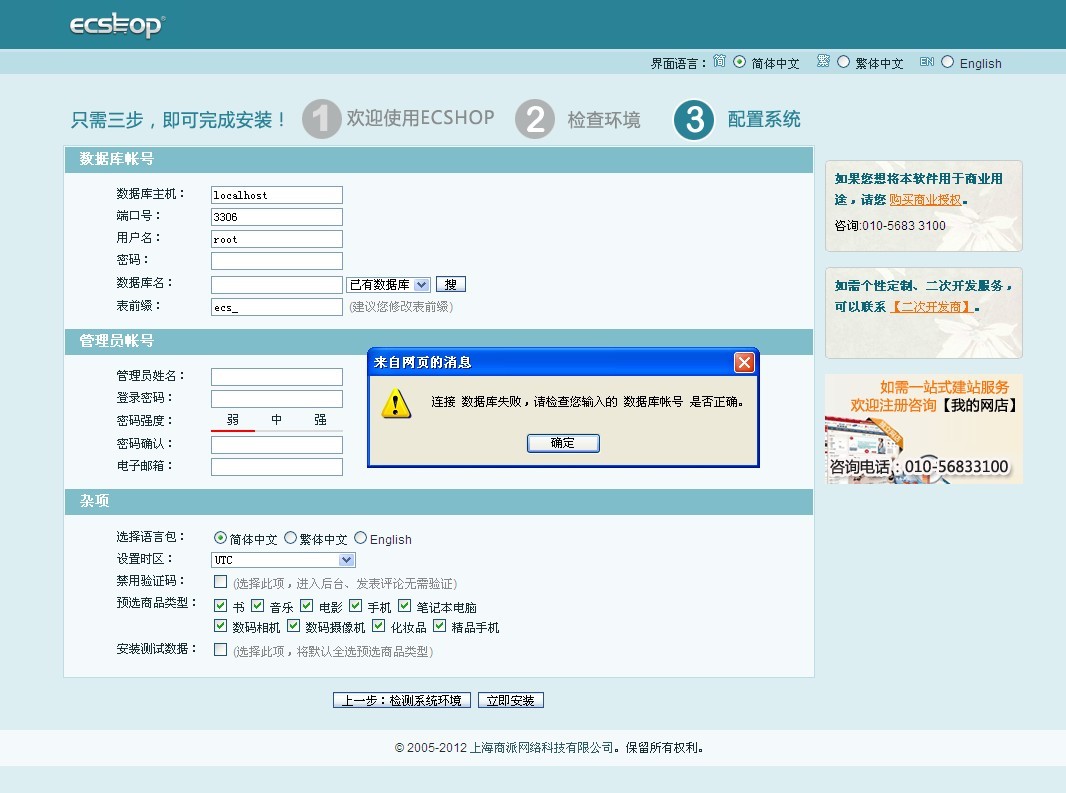The image size is (1066, 793).
Task: Click the 密码确认 input field
Action: 277,445
